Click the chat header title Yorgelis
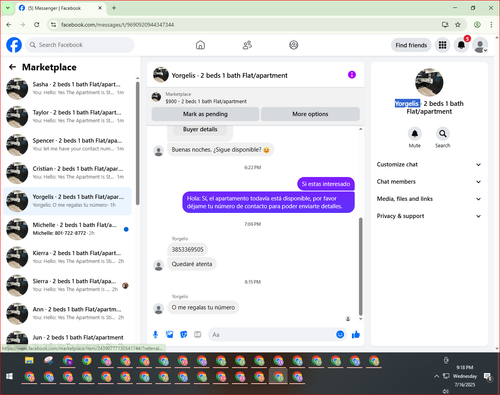Viewport: 500px width, 395px height. 229,75
